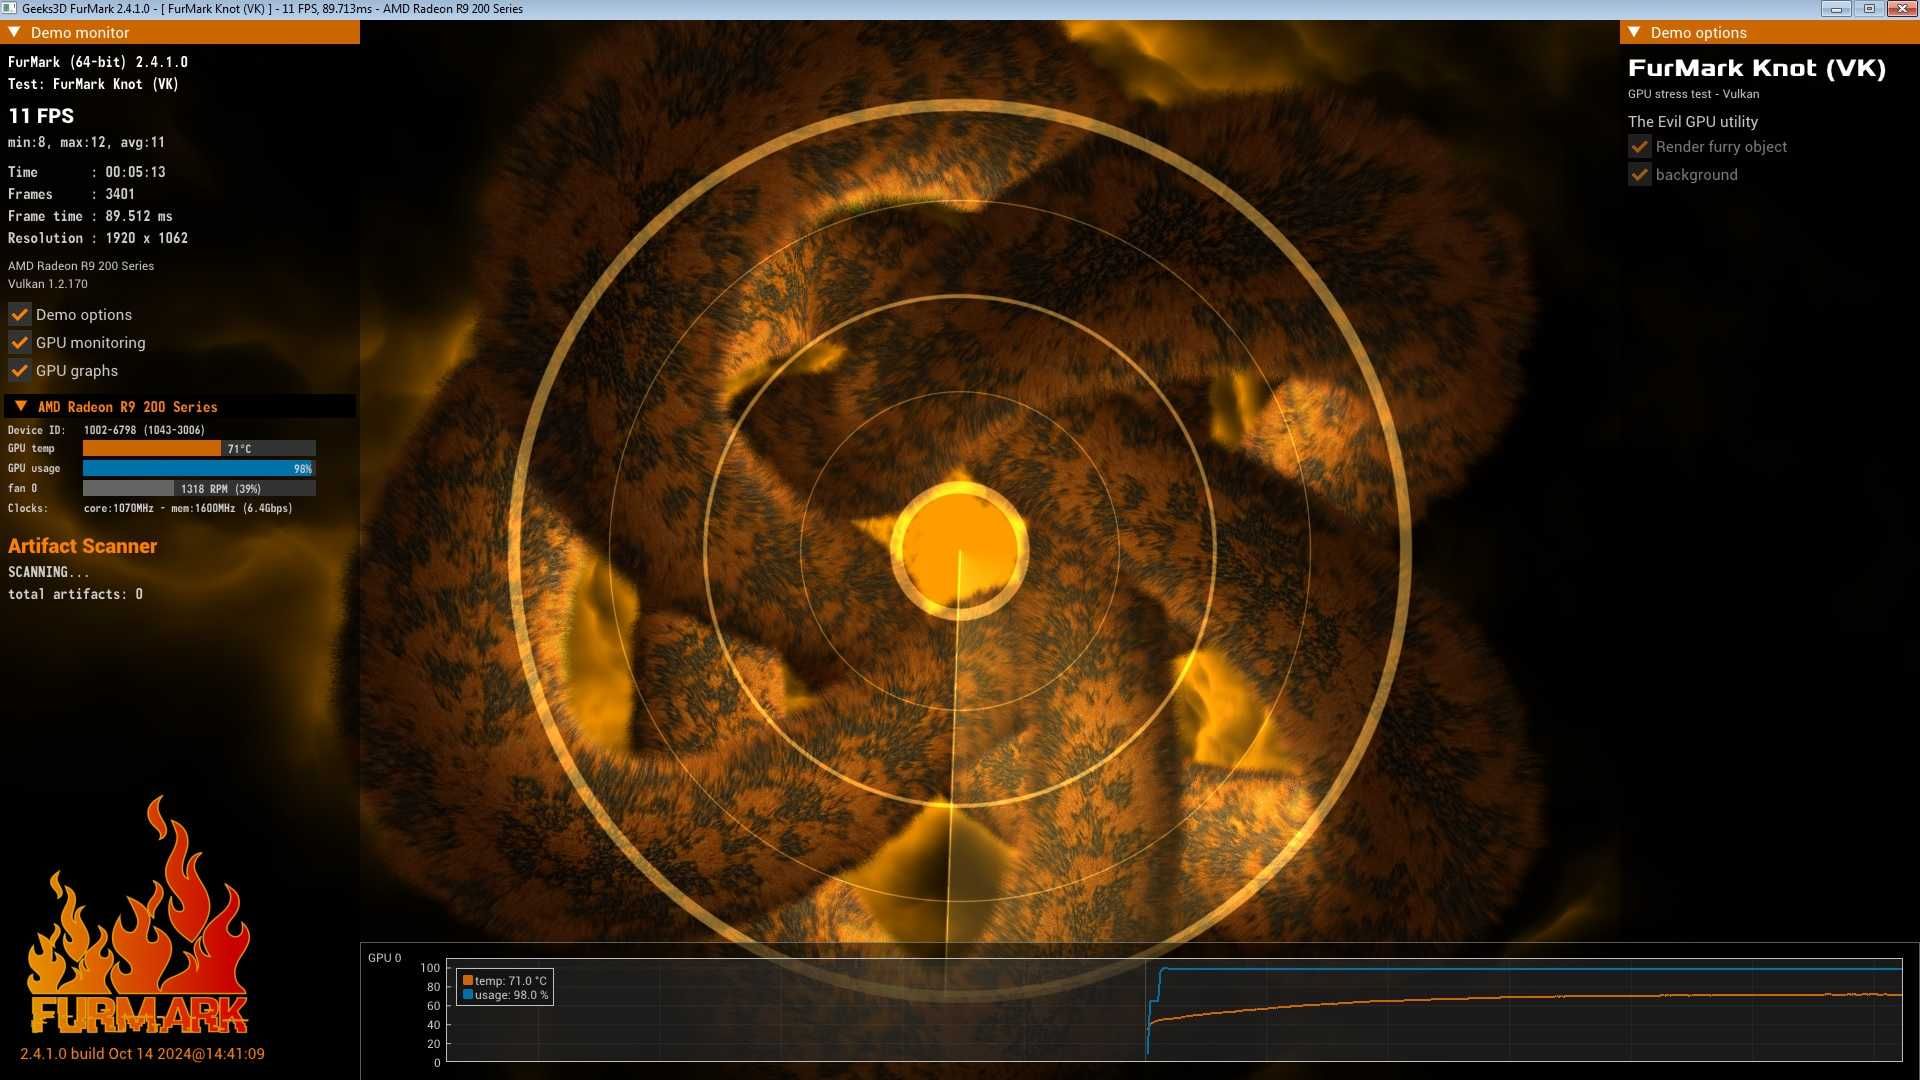Viewport: 1920px width, 1080px height.
Task: Click the 'min:8, max:12, avg:11' line
Action: tap(86, 143)
